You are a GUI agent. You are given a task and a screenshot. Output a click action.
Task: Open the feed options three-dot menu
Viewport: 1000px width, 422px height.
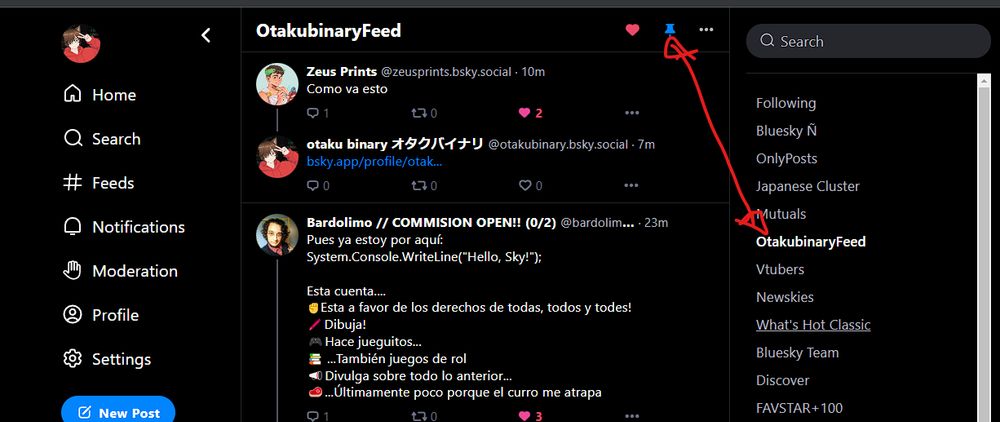(706, 29)
